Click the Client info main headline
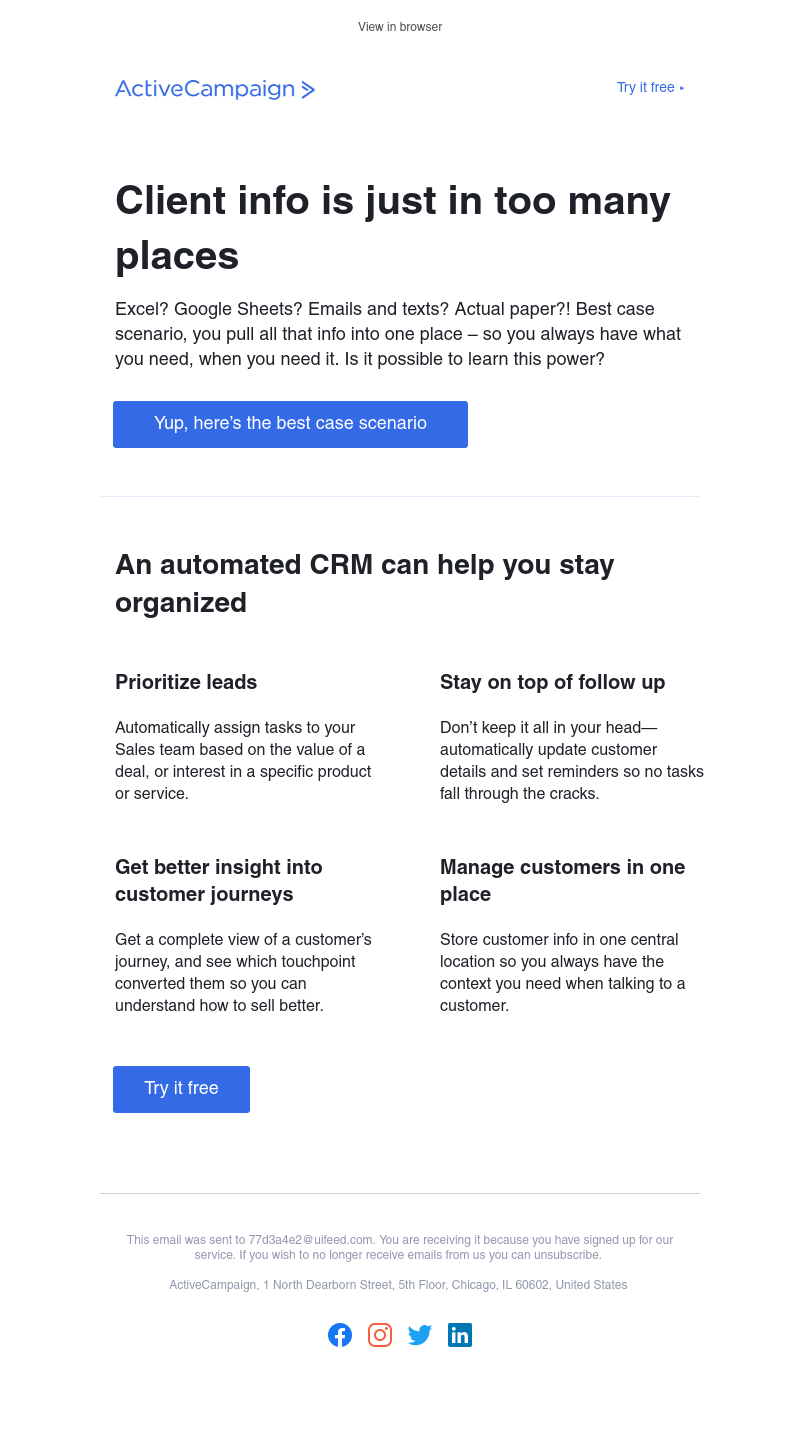The width and height of the screenshot is (800, 1438). (x=392, y=228)
